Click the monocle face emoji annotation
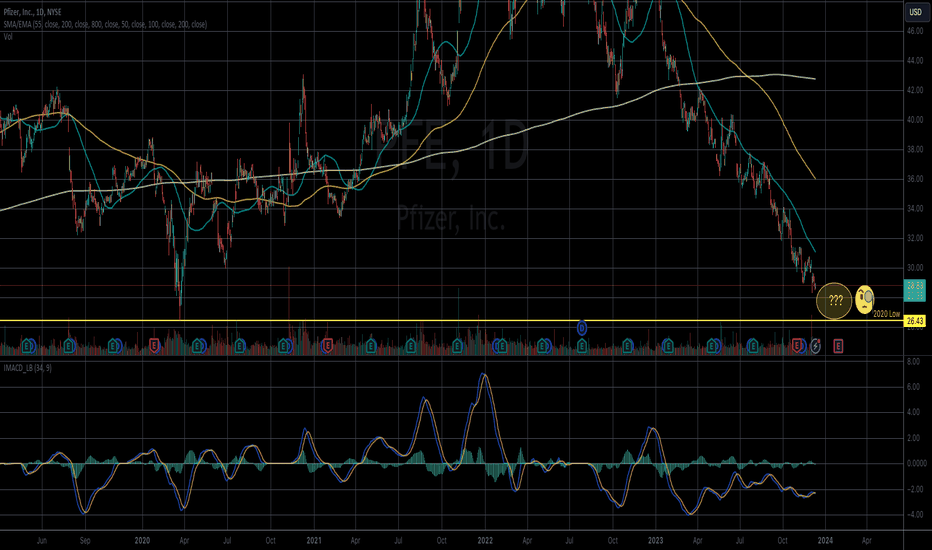 [x=865, y=300]
